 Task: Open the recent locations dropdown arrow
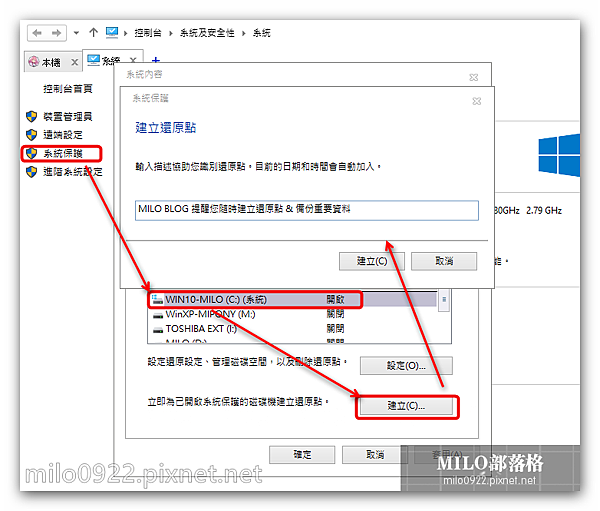tap(76, 33)
